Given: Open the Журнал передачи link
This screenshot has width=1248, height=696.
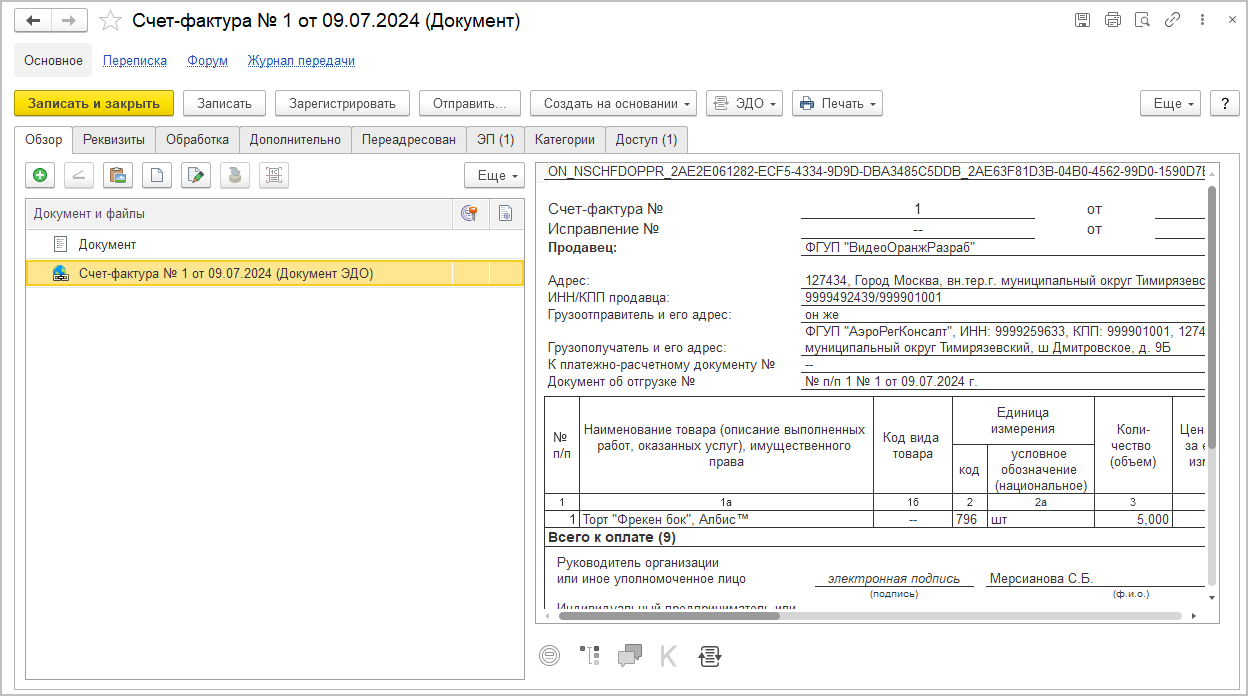Looking at the screenshot, I should pyautogui.click(x=301, y=61).
